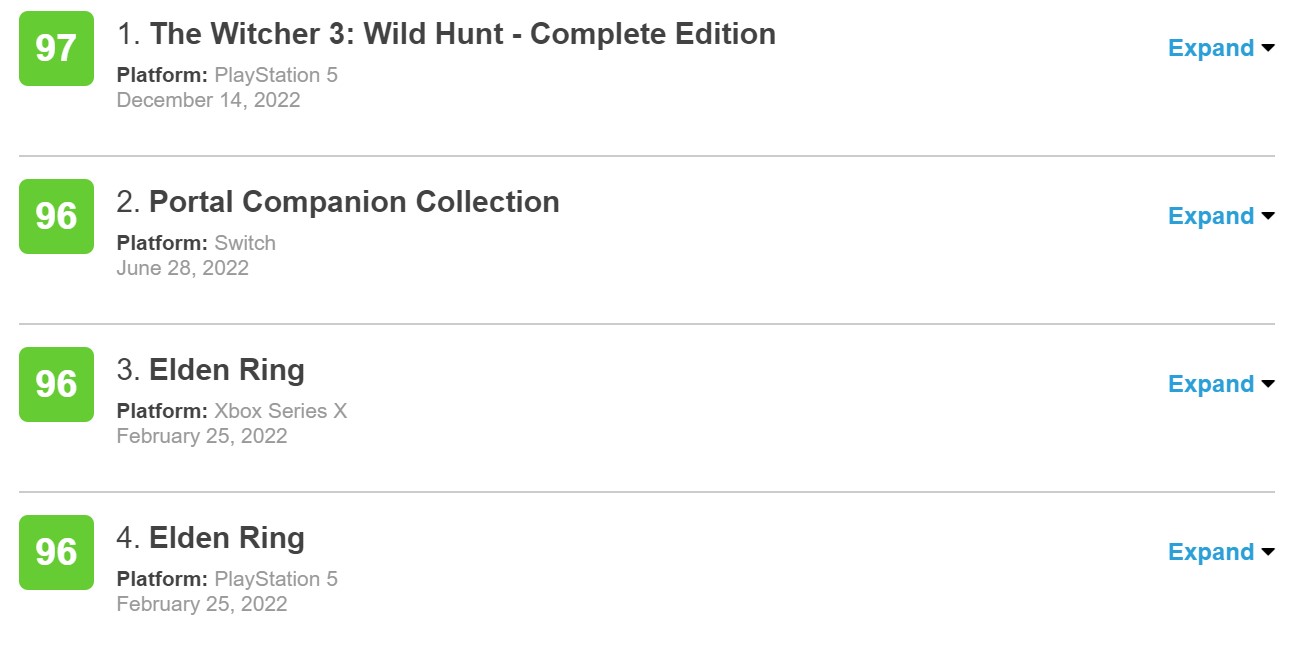Click the June 28, 2022 release date
This screenshot has height=646, width=1303.
182,268
